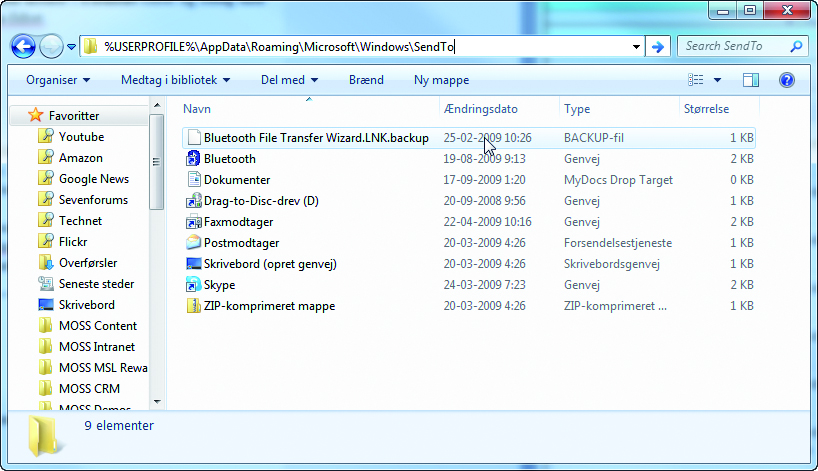Screen dimensions: 818x471
Task: Toggle the preview pane icon
Action: point(751,80)
